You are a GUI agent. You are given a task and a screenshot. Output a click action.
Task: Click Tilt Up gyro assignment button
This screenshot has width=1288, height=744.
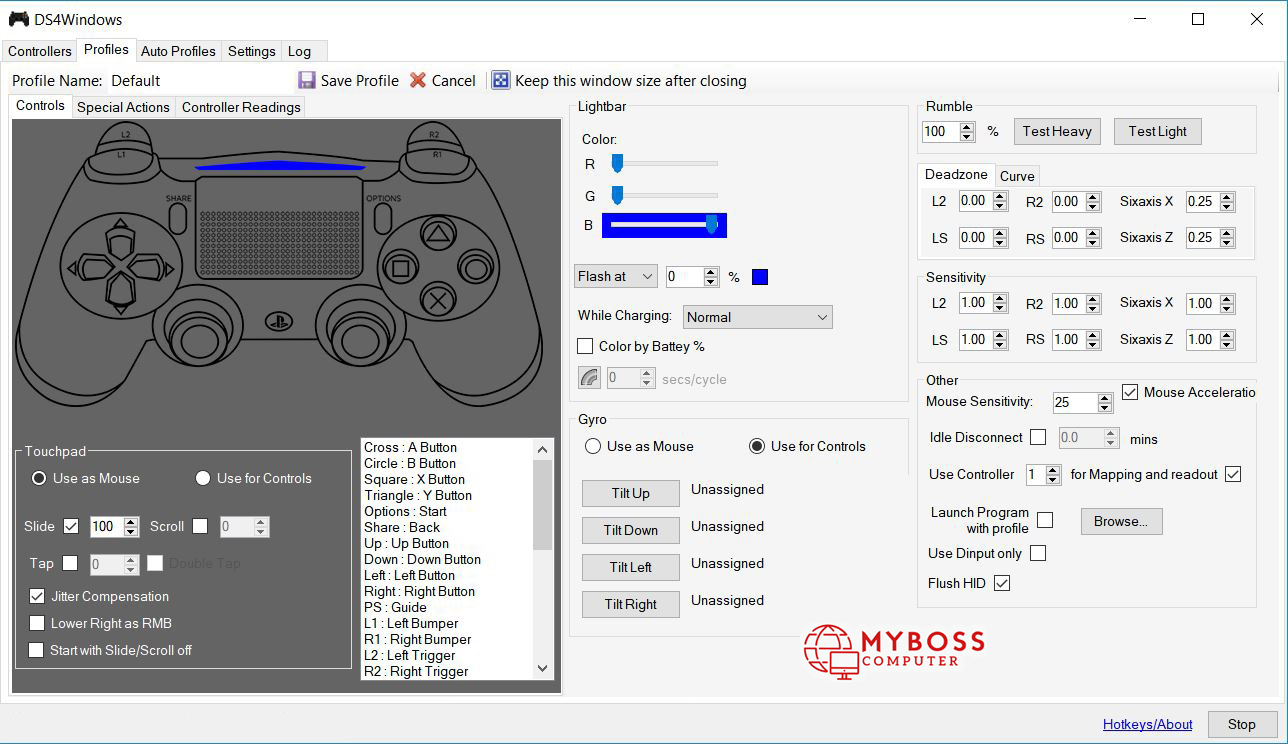630,493
